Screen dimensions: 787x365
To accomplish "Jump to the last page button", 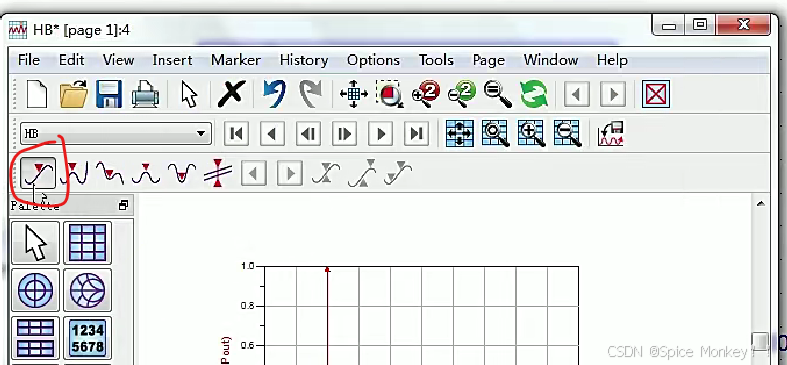I will [416, 134].
